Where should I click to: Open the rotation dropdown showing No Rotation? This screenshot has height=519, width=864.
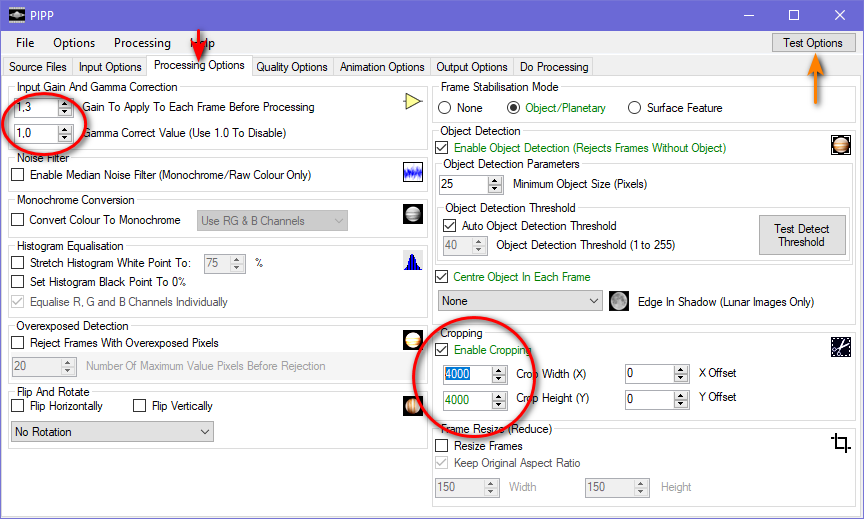(x=112, y=432)
